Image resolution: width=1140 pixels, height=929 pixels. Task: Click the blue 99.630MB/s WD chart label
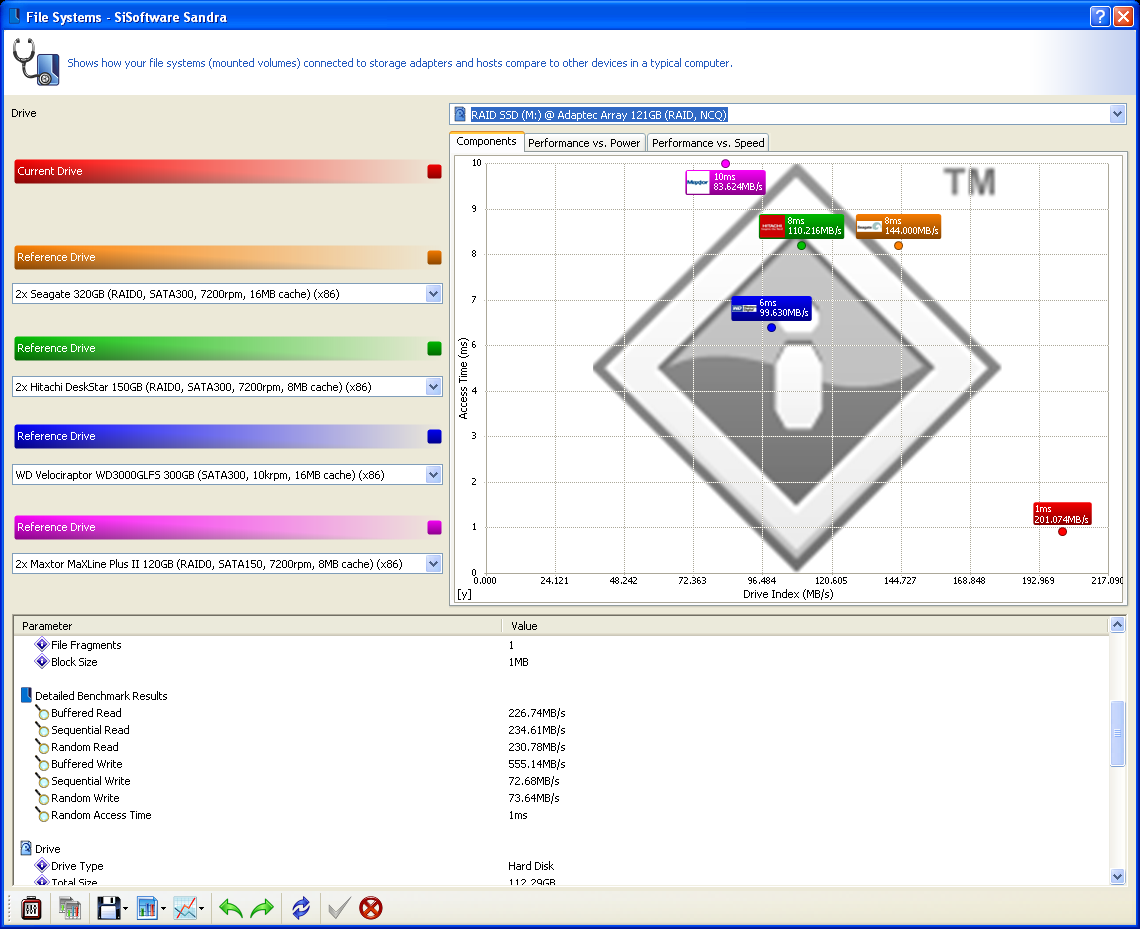pyautogui.click(x=771, y=308)
